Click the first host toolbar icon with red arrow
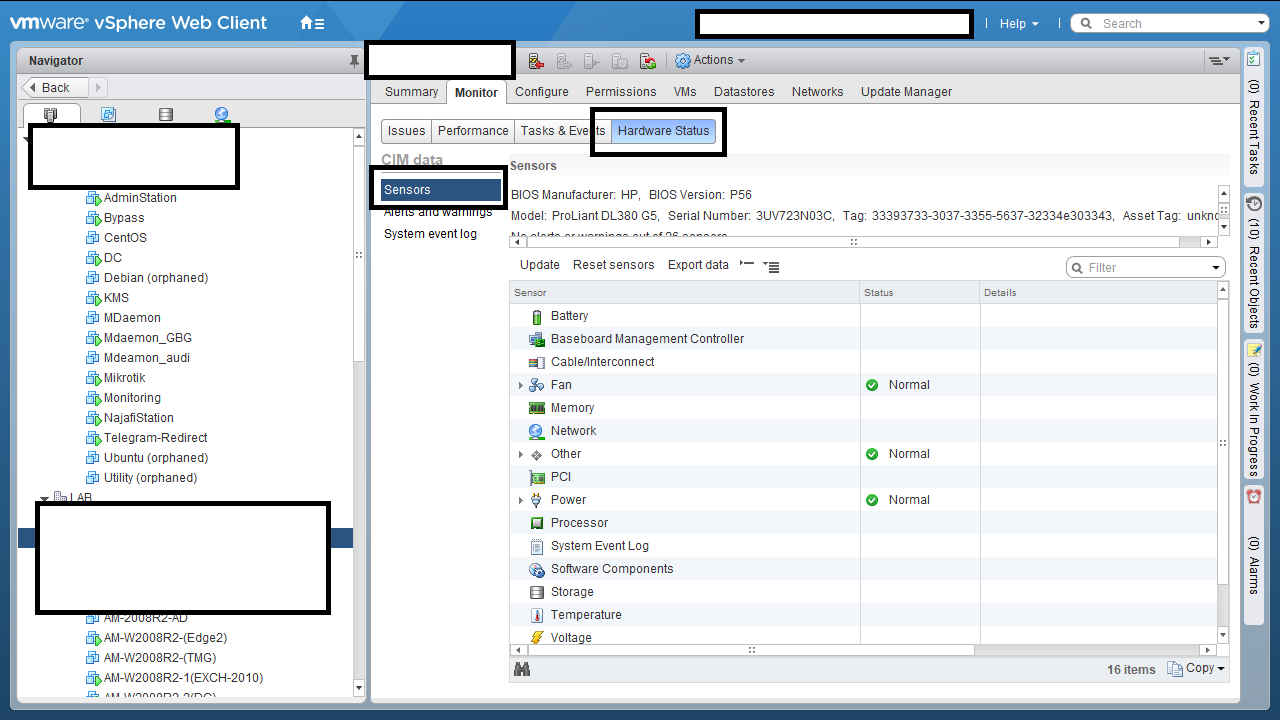This screenshot has width=1280, height=720. pos(536,61)
